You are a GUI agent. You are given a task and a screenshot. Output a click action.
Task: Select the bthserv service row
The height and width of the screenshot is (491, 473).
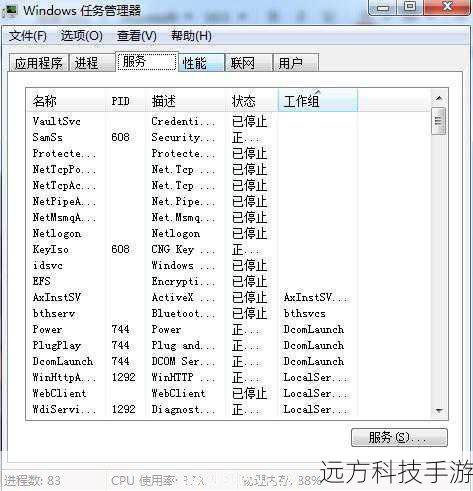pos(228,313)
